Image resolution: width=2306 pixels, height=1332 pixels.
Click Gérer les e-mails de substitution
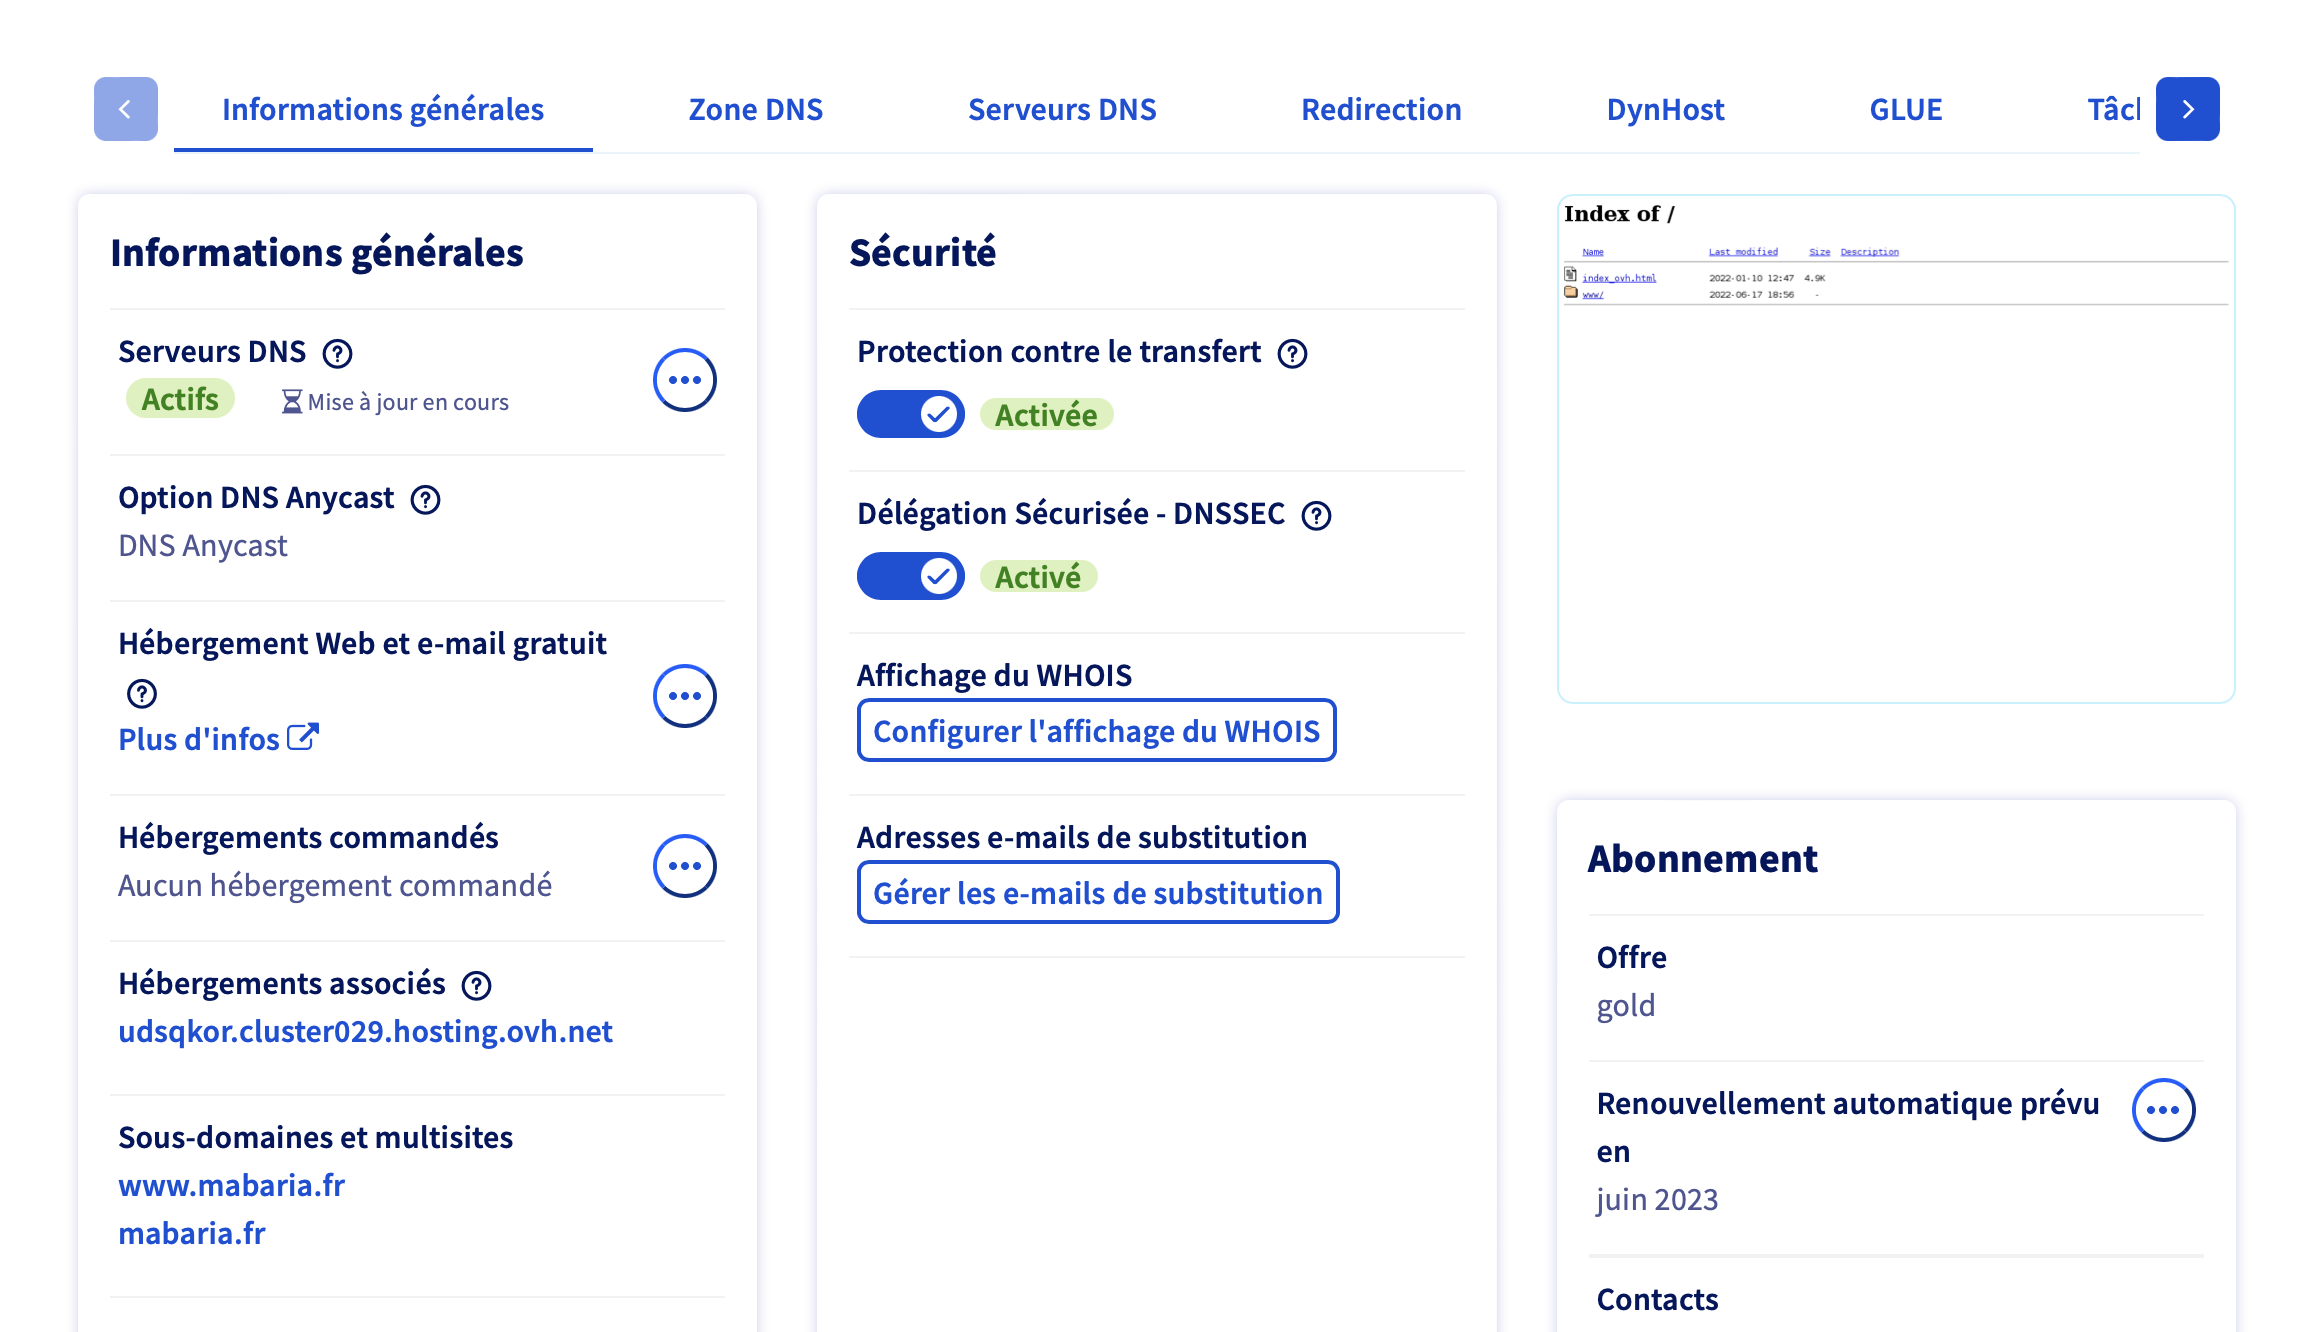click(1098, 893)
